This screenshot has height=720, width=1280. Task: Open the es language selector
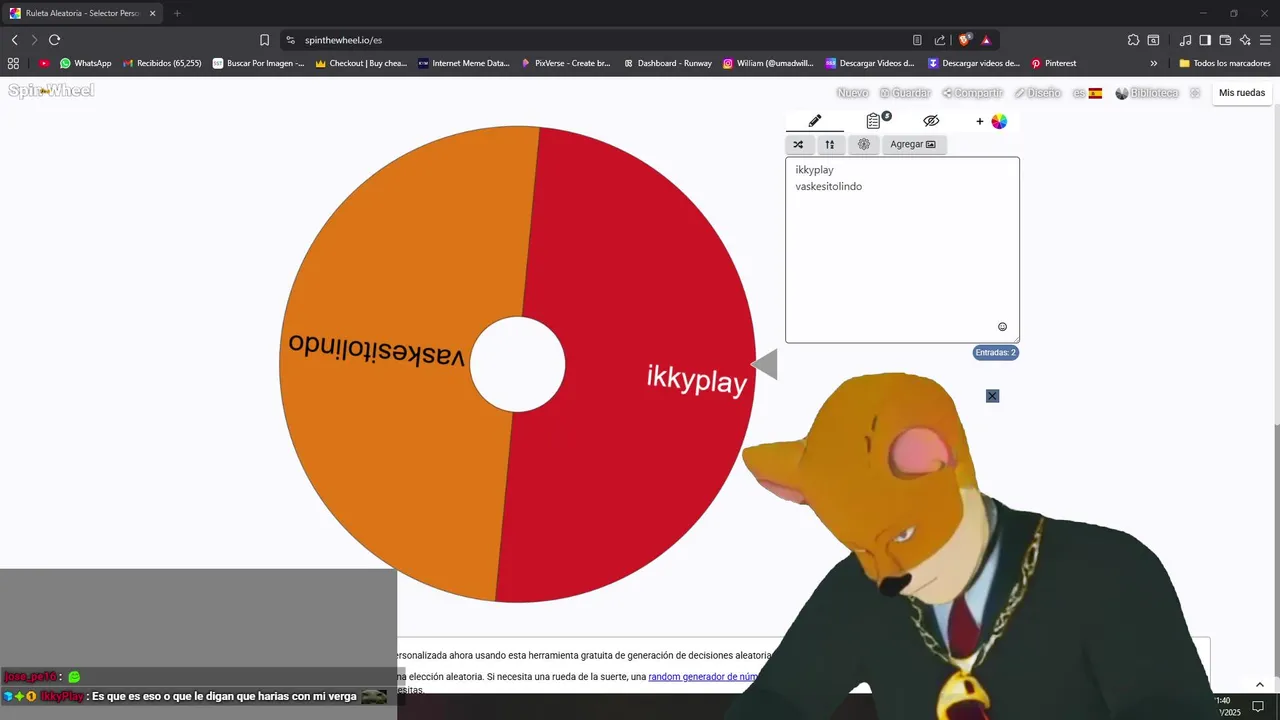pyautogui.click(x=1087, y=93)
